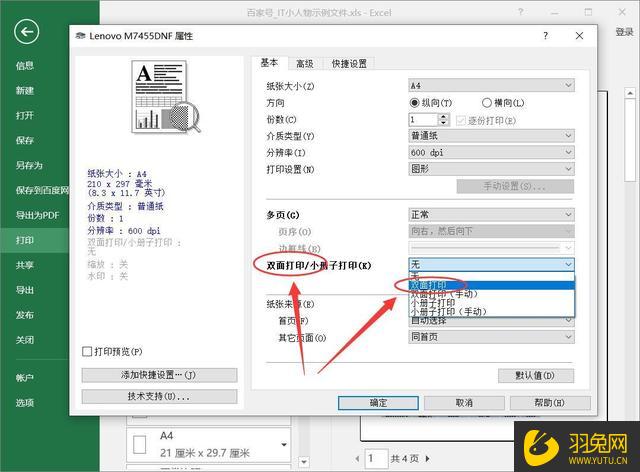Increase the copies count with up arrow
The height and width of the screenshot is (472, 640).
pos(444,116)
